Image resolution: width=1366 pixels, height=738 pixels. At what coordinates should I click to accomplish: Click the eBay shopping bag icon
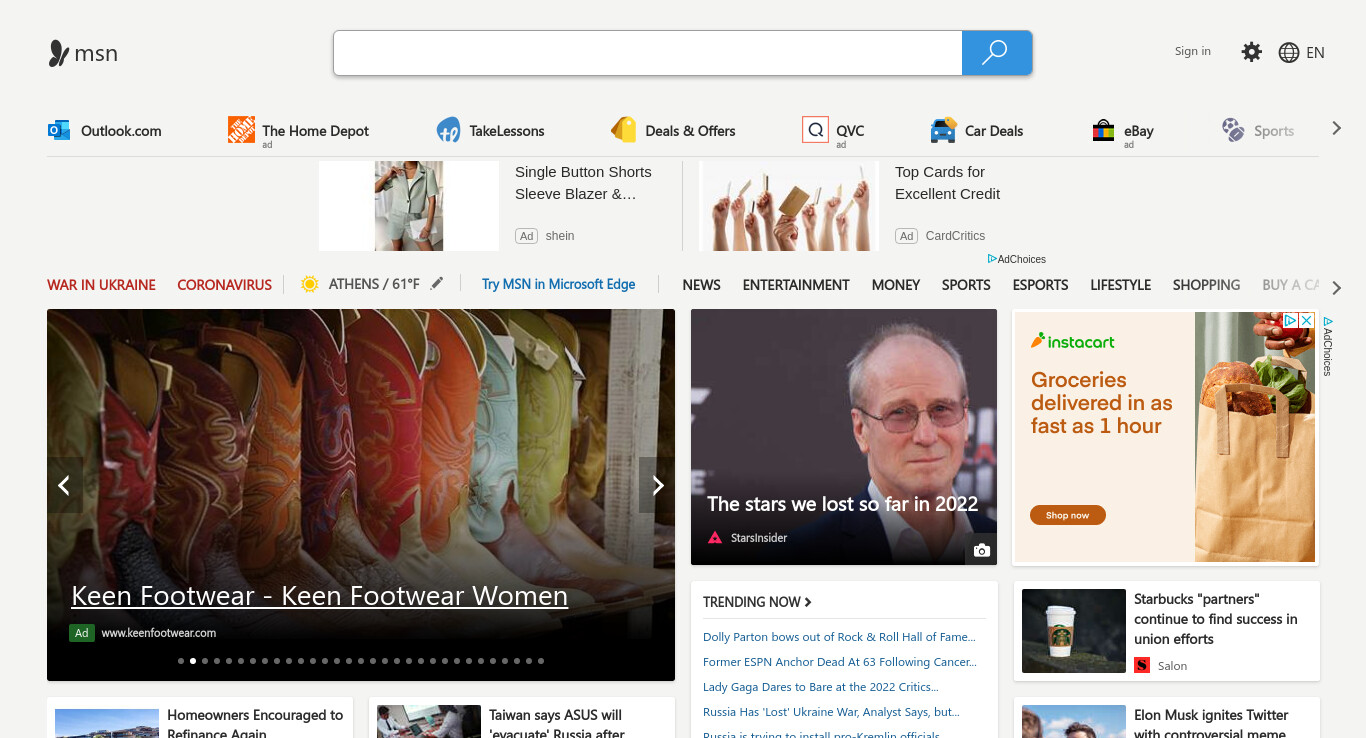tap(1103, 130)
